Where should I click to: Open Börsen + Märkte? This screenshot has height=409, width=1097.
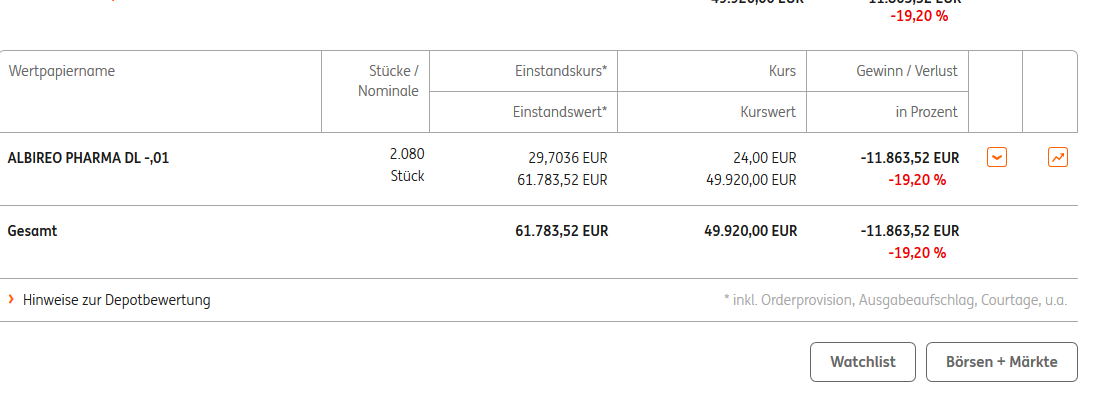(1002, 362)
